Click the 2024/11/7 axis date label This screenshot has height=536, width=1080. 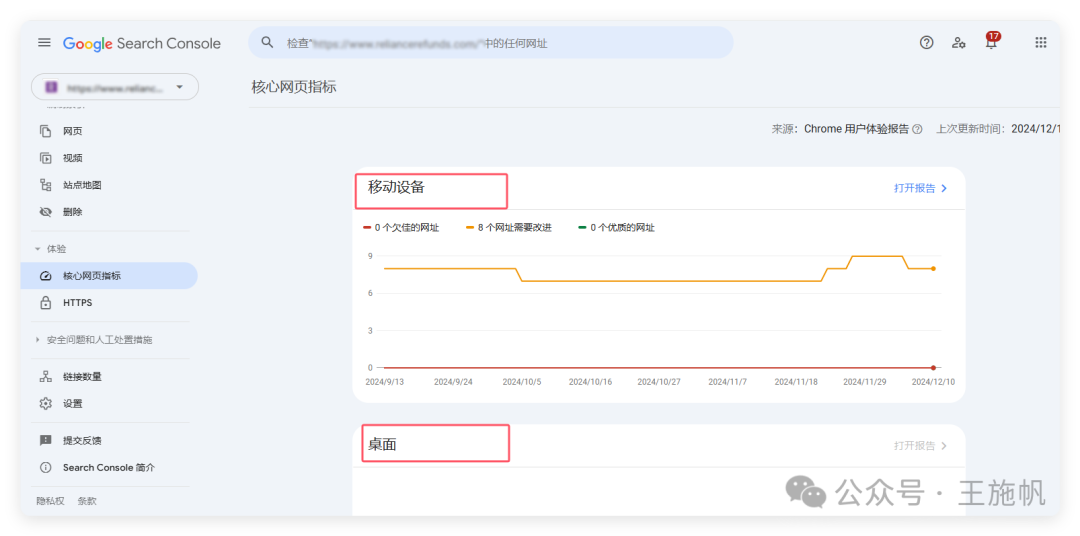[727, 382]
